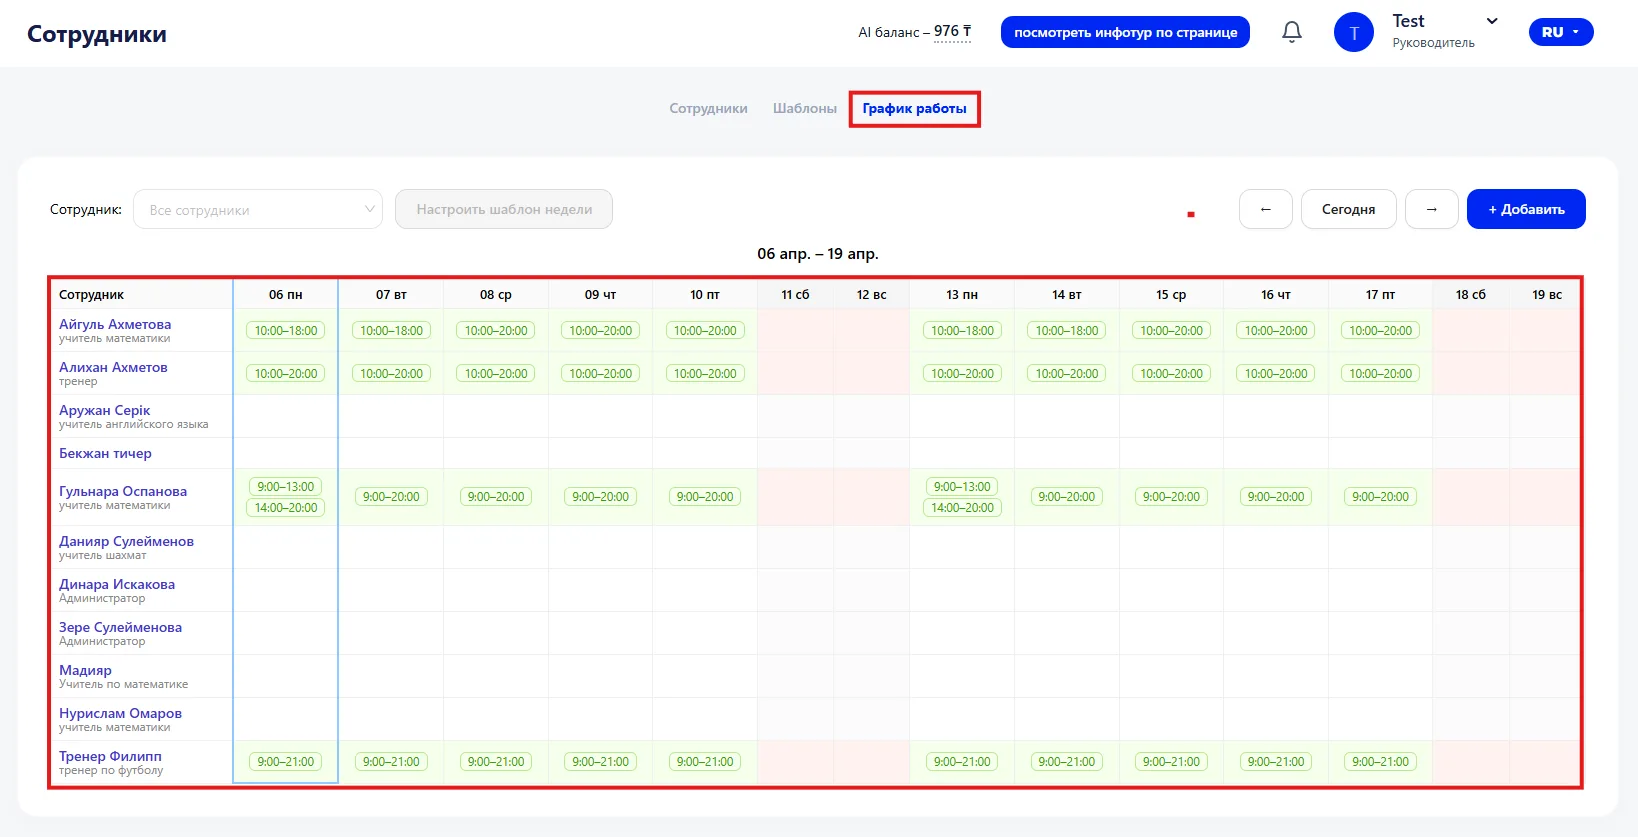Screen dimensions: 1638x837
Task: Go to next period with right arrow
Action: [1432, 209]
